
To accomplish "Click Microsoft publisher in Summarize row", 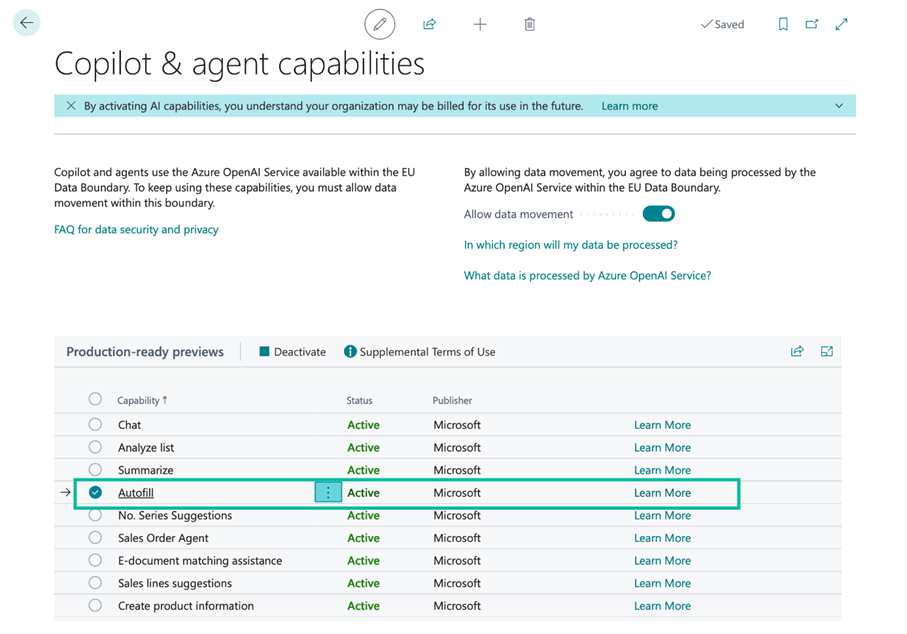I will click(457, 470).
